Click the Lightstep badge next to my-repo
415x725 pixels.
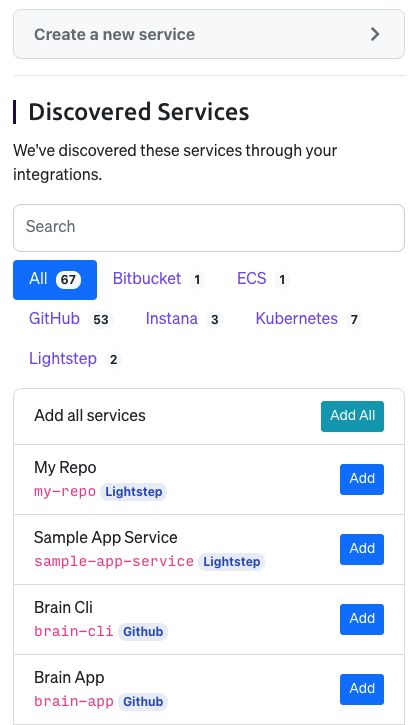point(134,492)
